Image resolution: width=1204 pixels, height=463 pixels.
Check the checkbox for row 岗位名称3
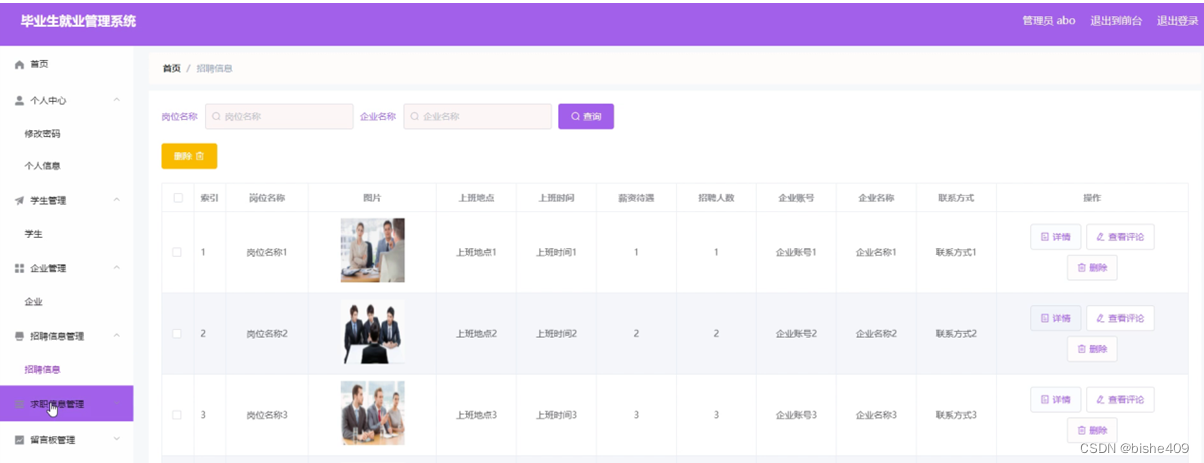(x=177, y=414)
